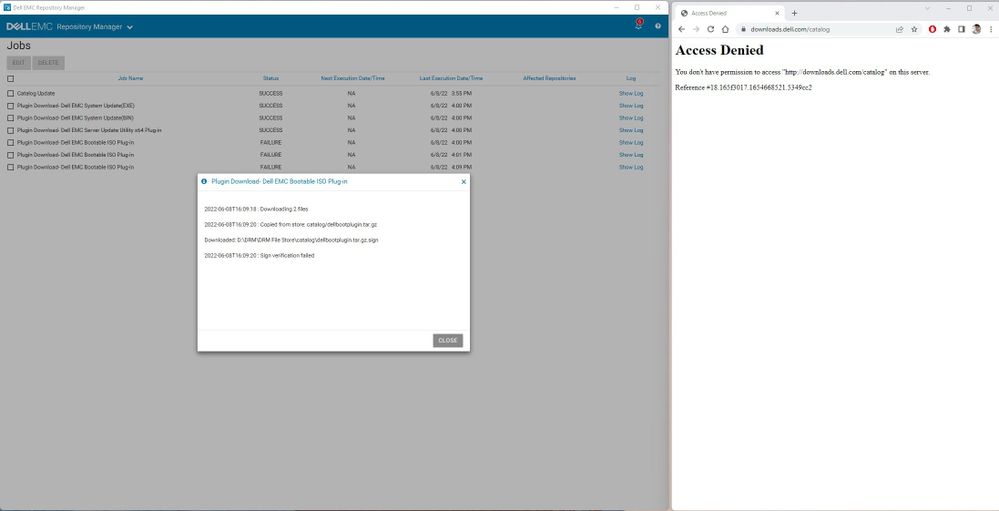Check the System Update(EXE) job checkbox
This screenshot has height=511, width=999.
tap(10, 106)
